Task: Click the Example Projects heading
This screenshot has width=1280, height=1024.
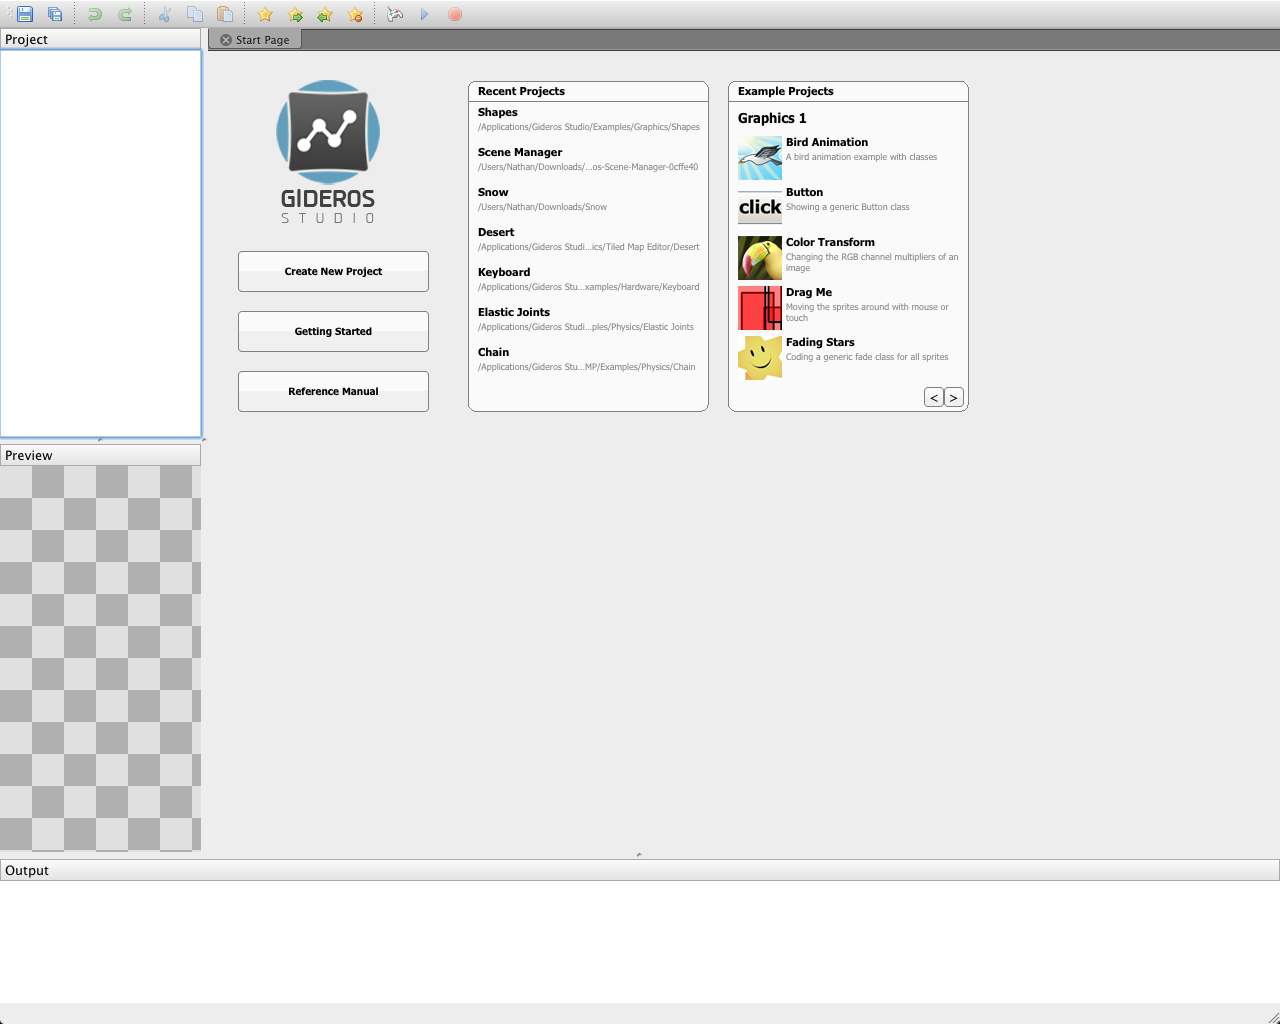Action: [786, 91]
